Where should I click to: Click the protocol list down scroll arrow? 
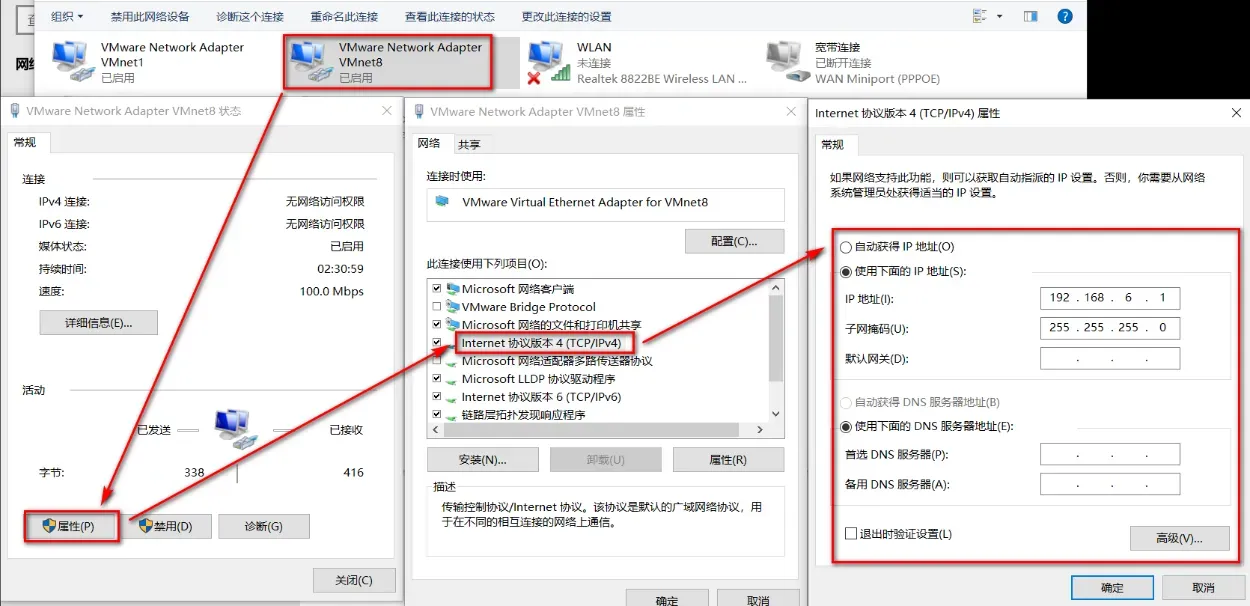tap(776, 413)
